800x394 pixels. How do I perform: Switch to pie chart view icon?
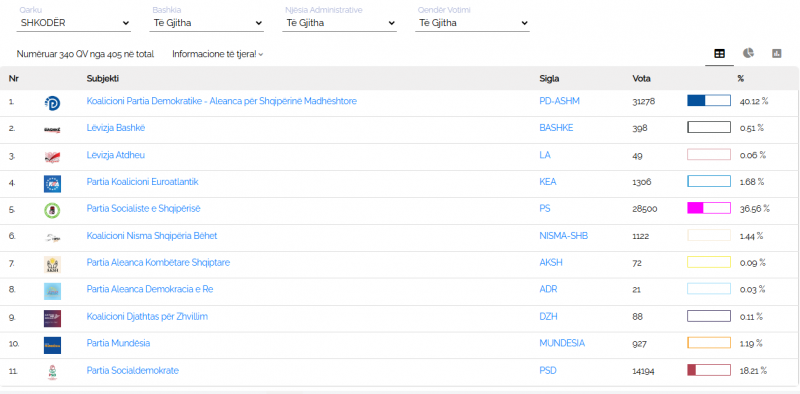(x=748, y=53)
